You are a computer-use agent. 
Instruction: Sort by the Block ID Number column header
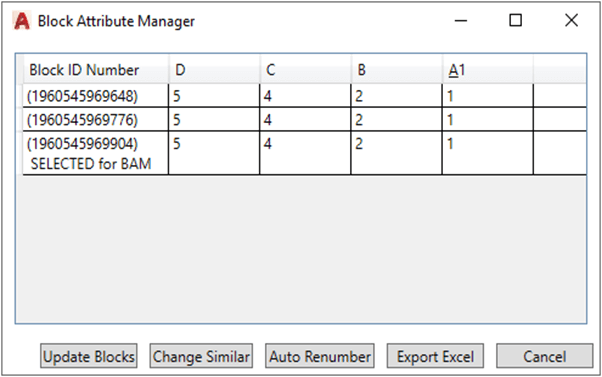click(96, 70)
